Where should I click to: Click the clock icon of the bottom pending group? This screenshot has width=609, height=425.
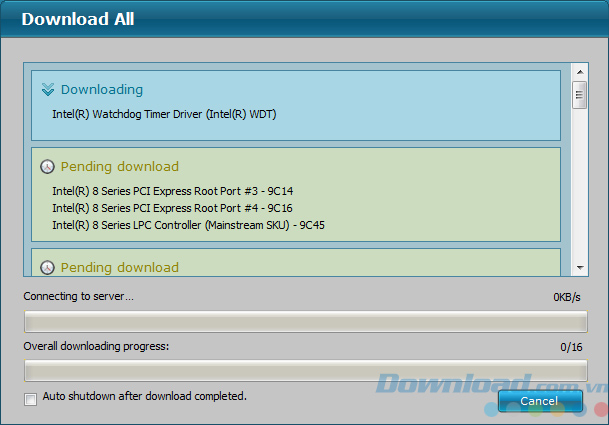coord(47,268)
